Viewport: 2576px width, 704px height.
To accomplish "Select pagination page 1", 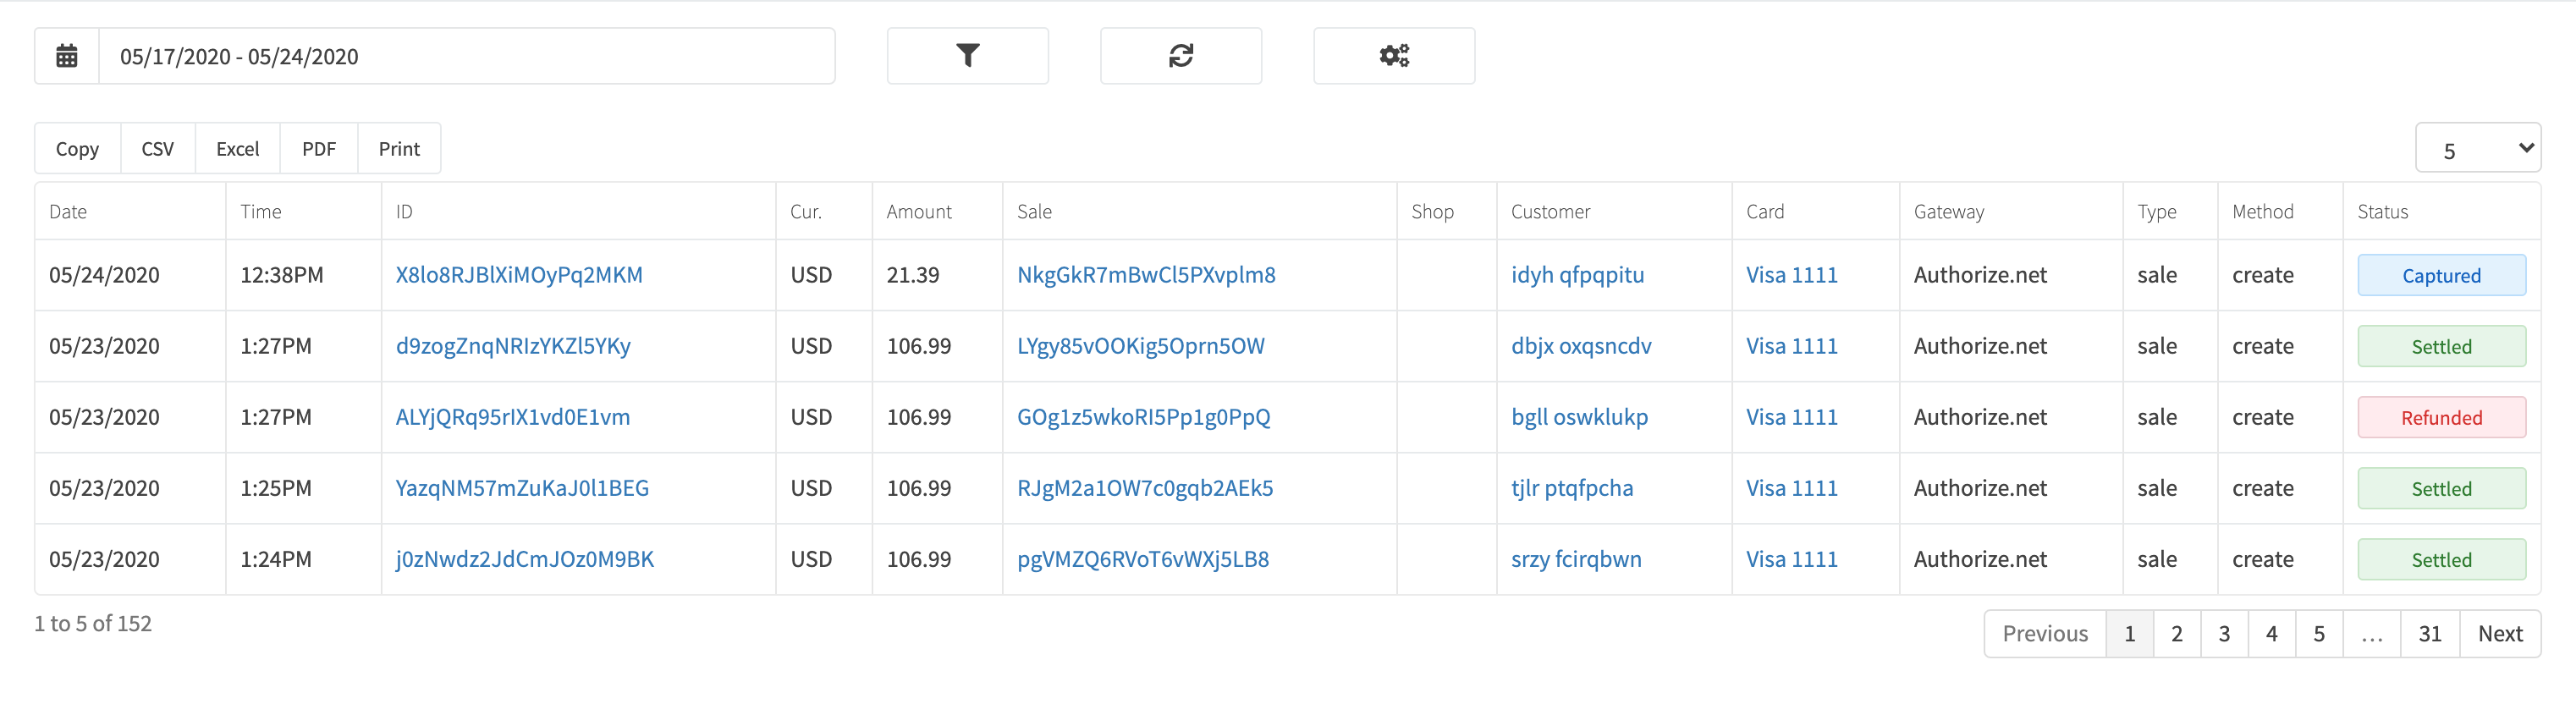I will tap(2130, 633).
